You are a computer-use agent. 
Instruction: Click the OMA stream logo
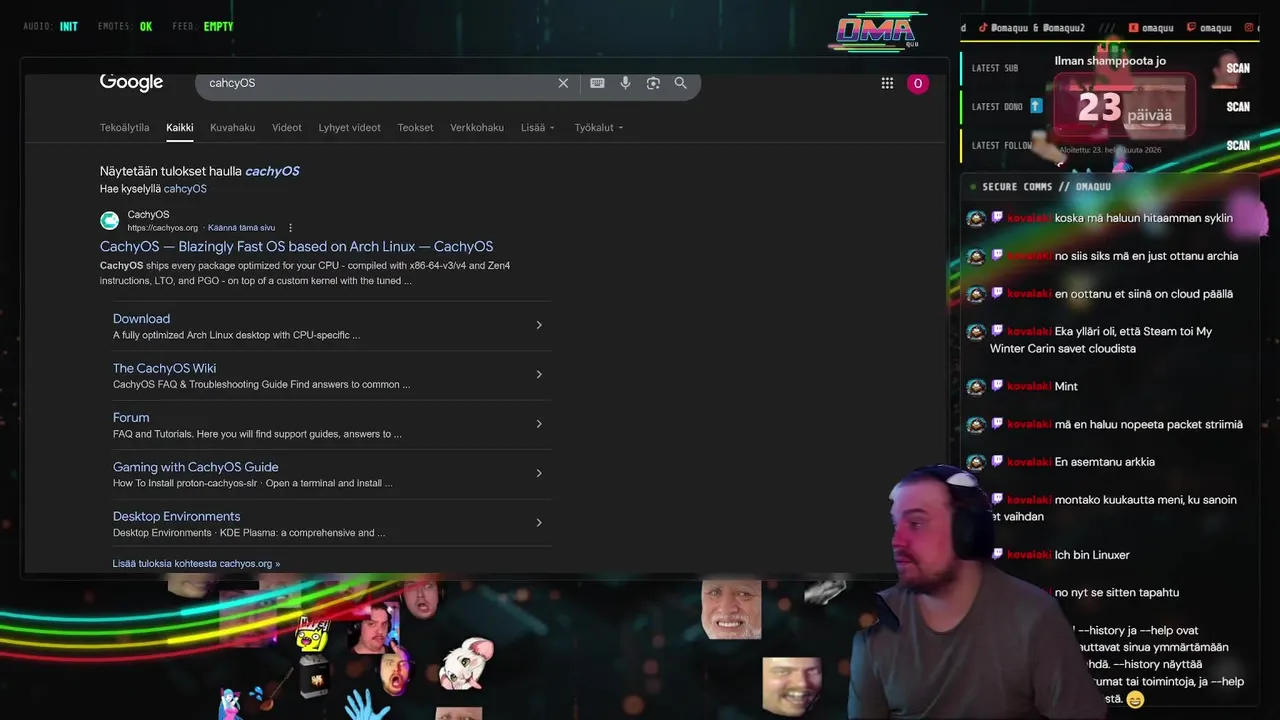(876, 32)
